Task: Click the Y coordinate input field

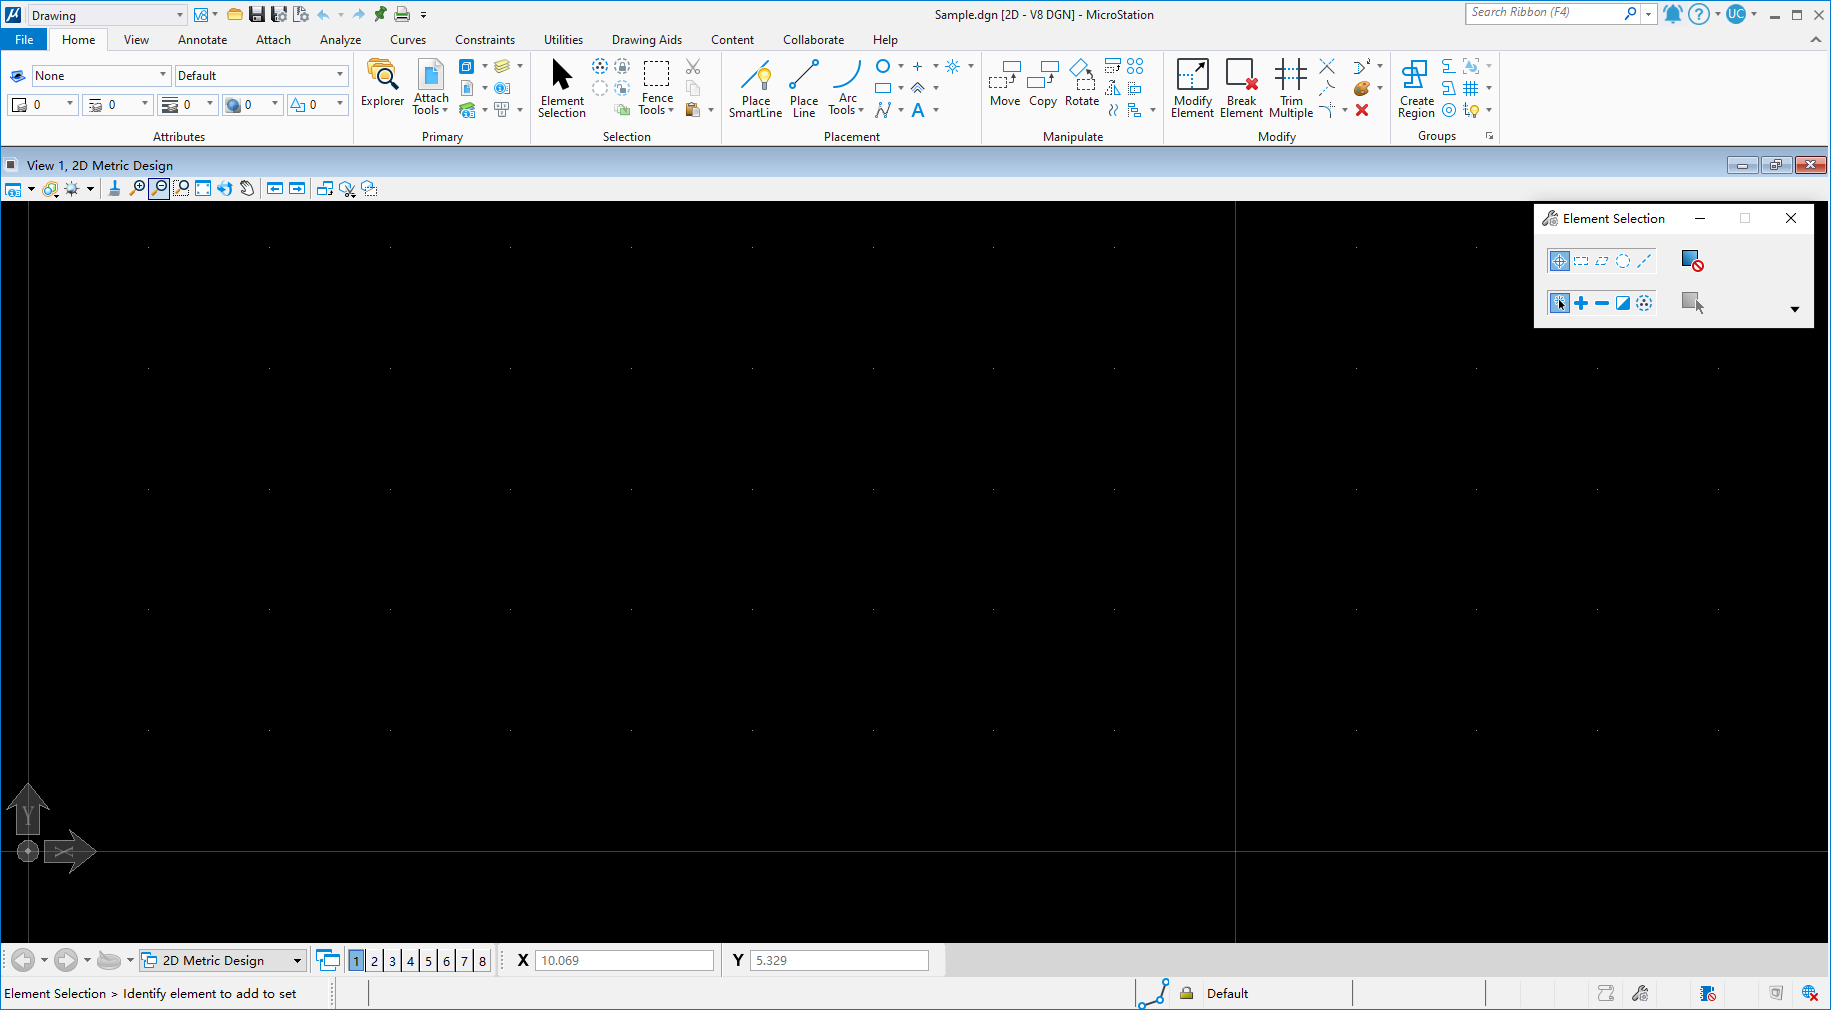Action: pos(839,960)
